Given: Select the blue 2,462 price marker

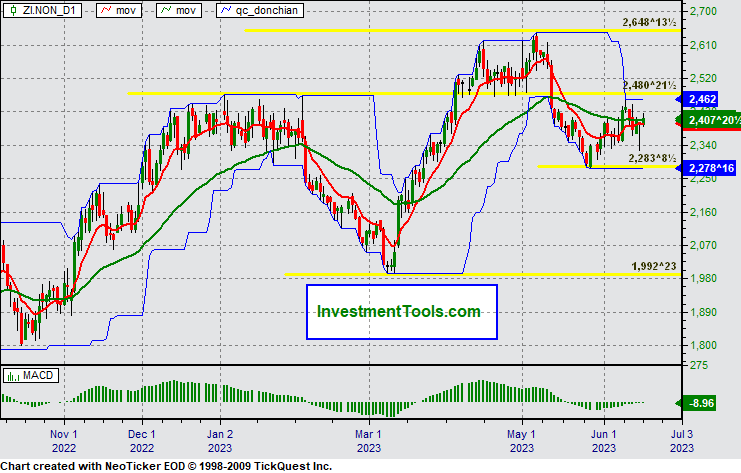Looking at the screenshot, I should click(704, 100).
